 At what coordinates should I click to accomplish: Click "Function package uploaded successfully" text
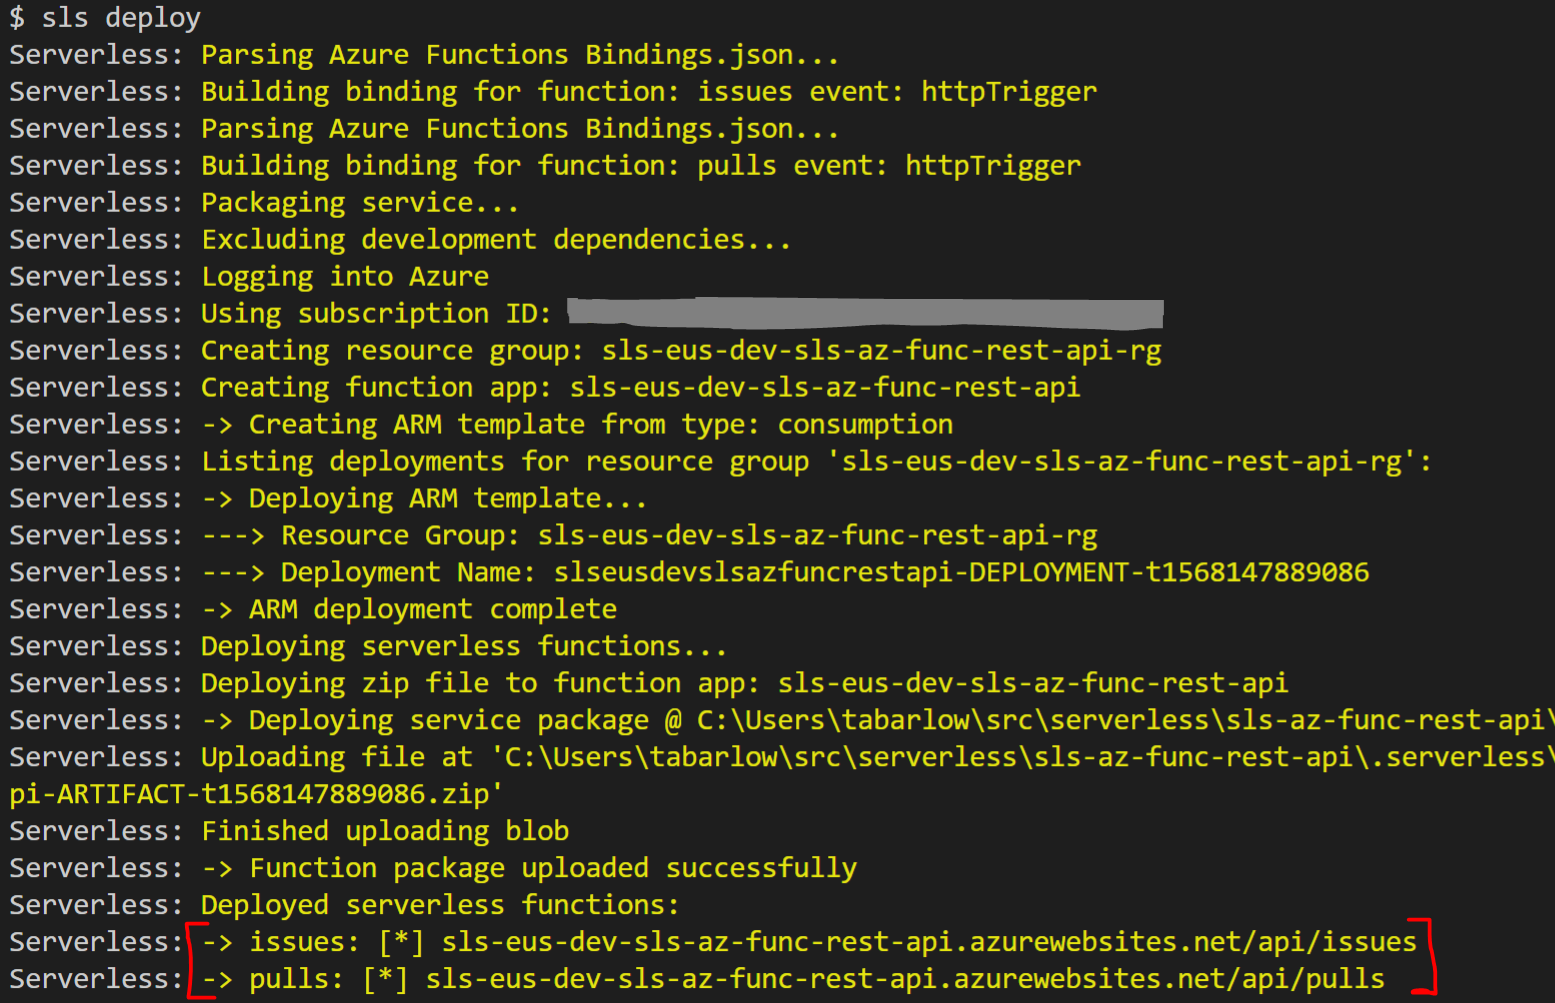553,869
